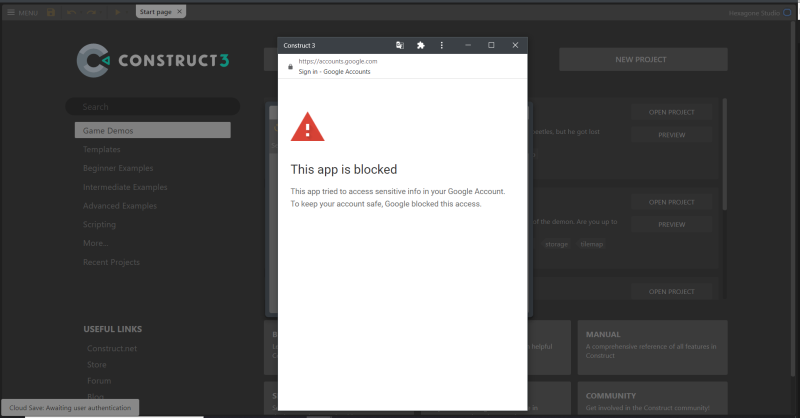Screen dimensions: 800x418
Task: Click the Cloud Save authentication notice
Action: [x=70, y=407]
